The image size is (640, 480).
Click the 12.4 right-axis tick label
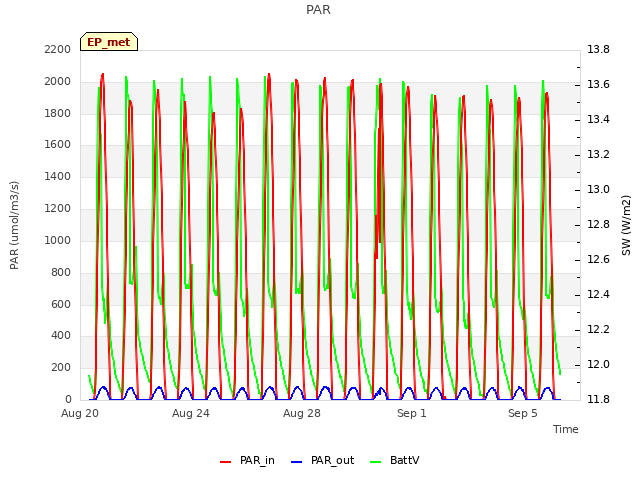coord(598,294)
